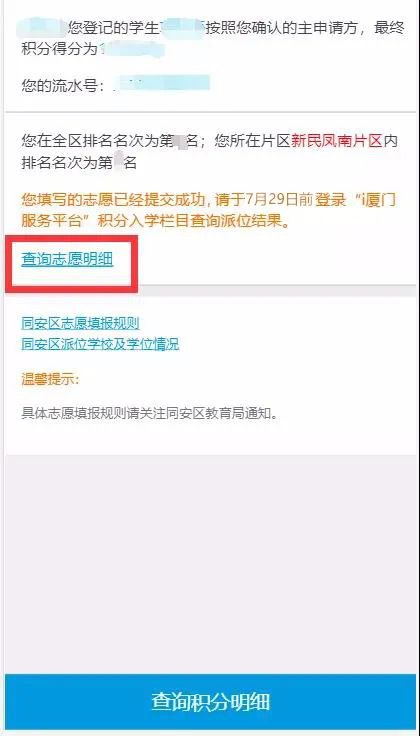
Task: Open the 查询志愿明细 link
Action: 67,259
